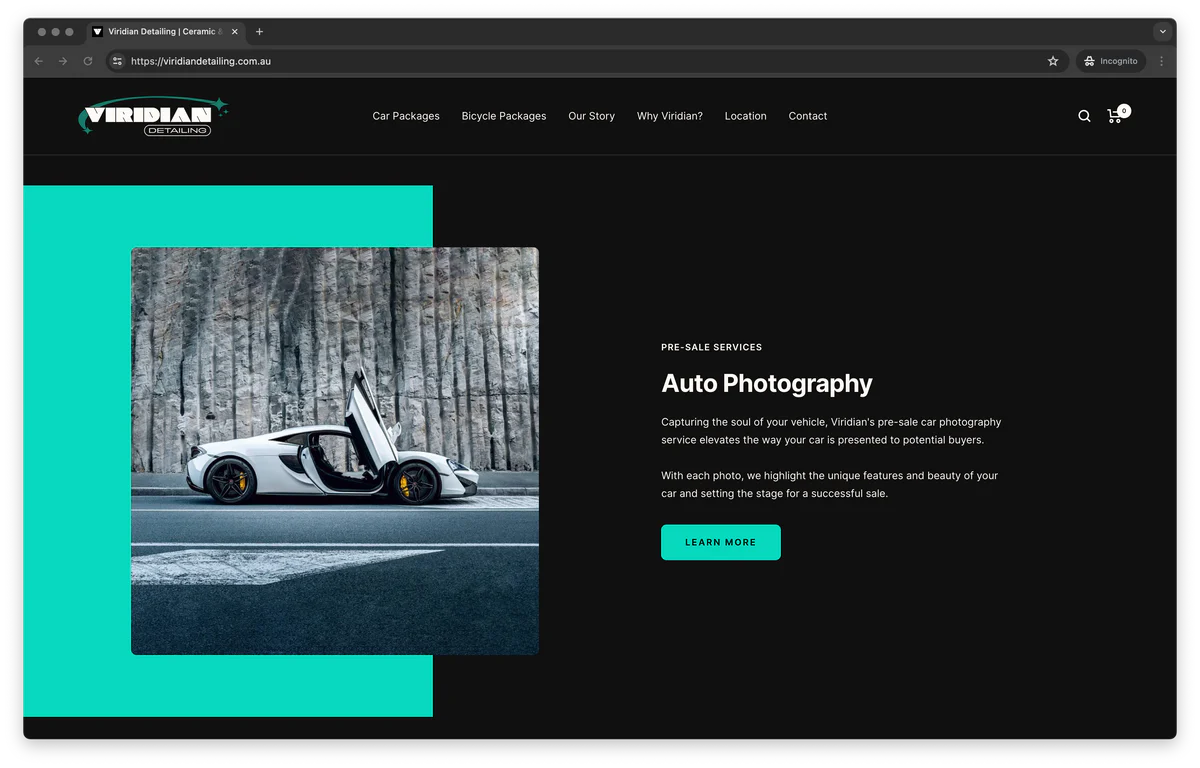Open the Bicycle Packages menu
The image size is (1200, 768).
(x=504, y=116)
